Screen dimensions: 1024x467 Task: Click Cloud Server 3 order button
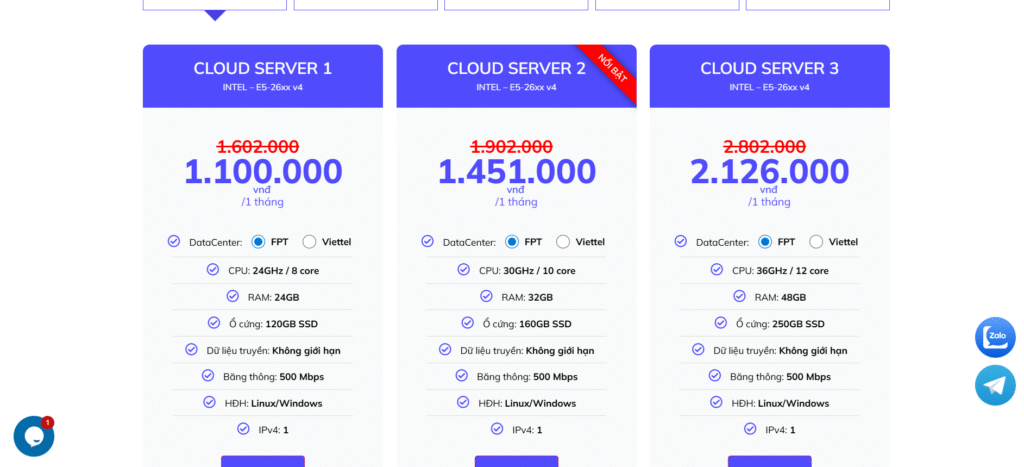[769, 461]
